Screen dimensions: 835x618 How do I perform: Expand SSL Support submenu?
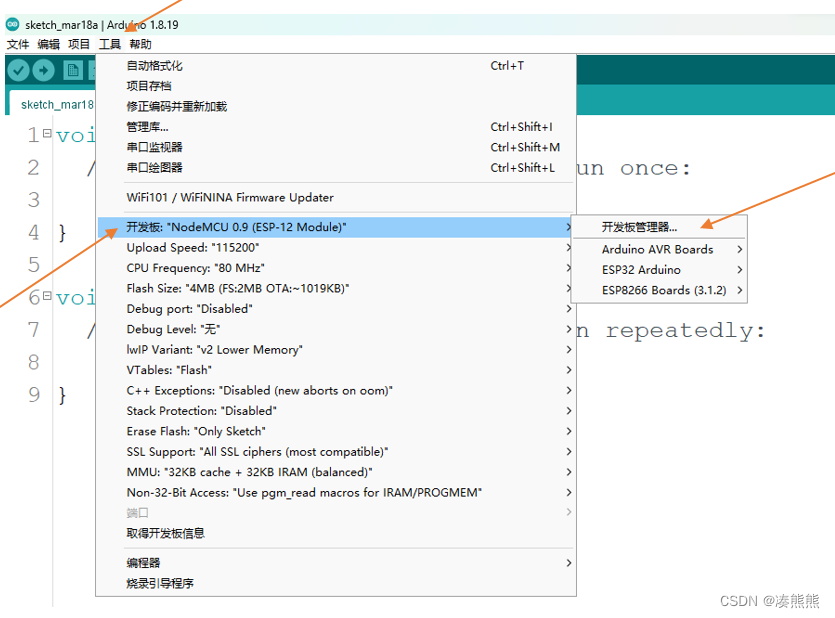pyautogui.click(x=337, y=451)
